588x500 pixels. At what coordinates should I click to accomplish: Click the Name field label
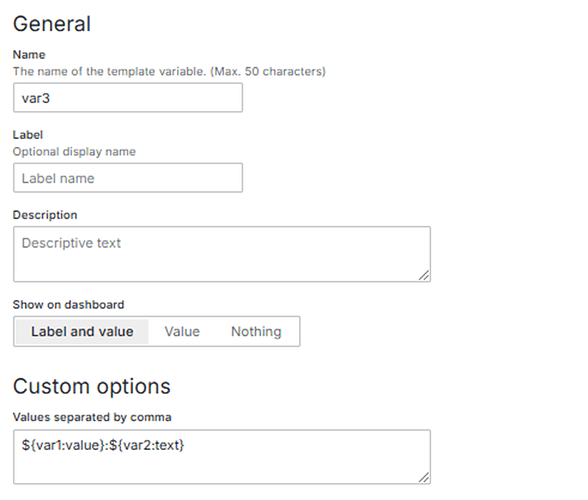click(x=29, y=55)
